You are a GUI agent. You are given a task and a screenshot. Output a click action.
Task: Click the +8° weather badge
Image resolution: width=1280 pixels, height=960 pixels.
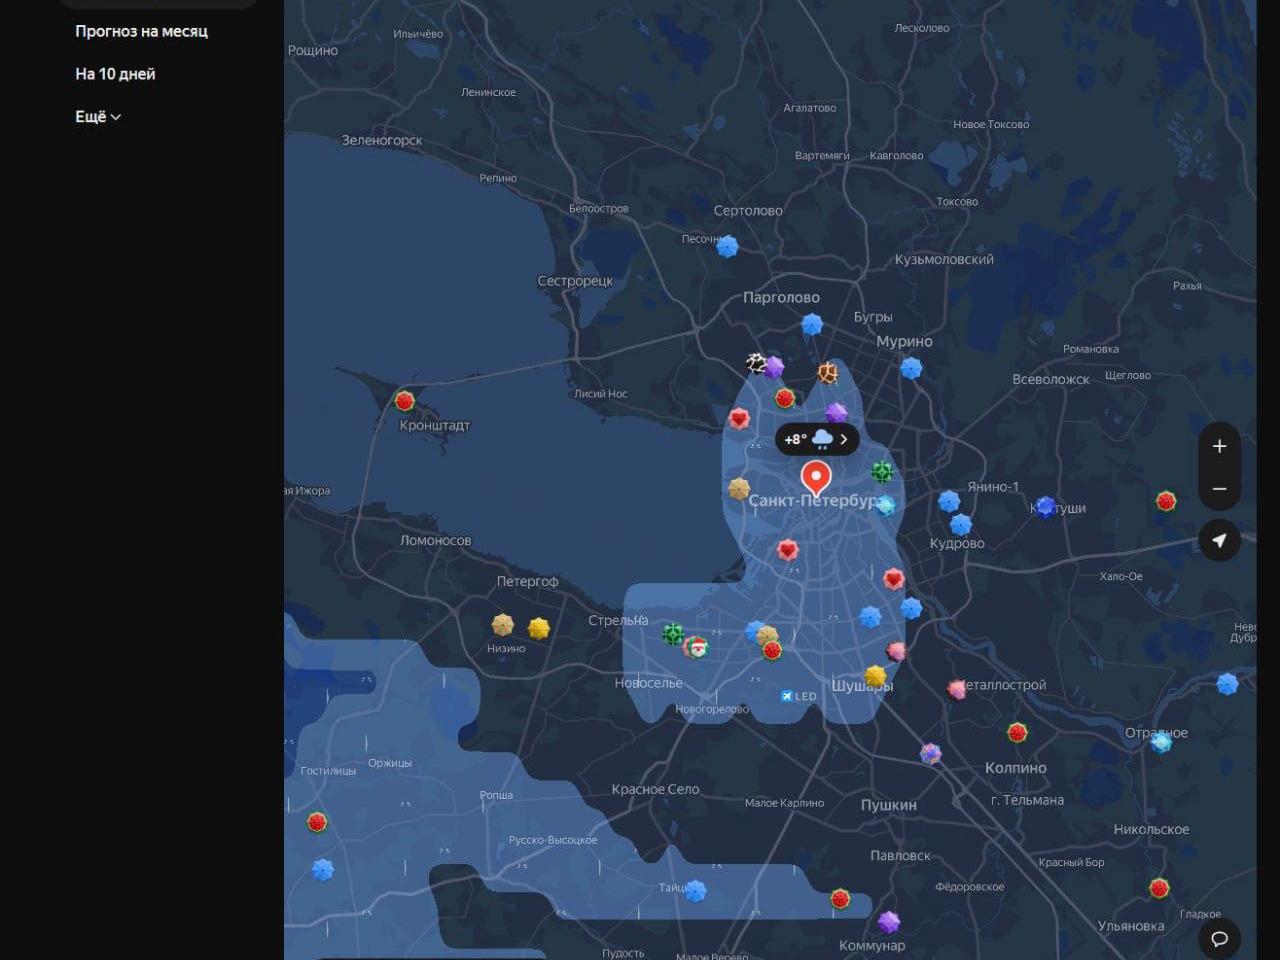(x=817, y=439)
